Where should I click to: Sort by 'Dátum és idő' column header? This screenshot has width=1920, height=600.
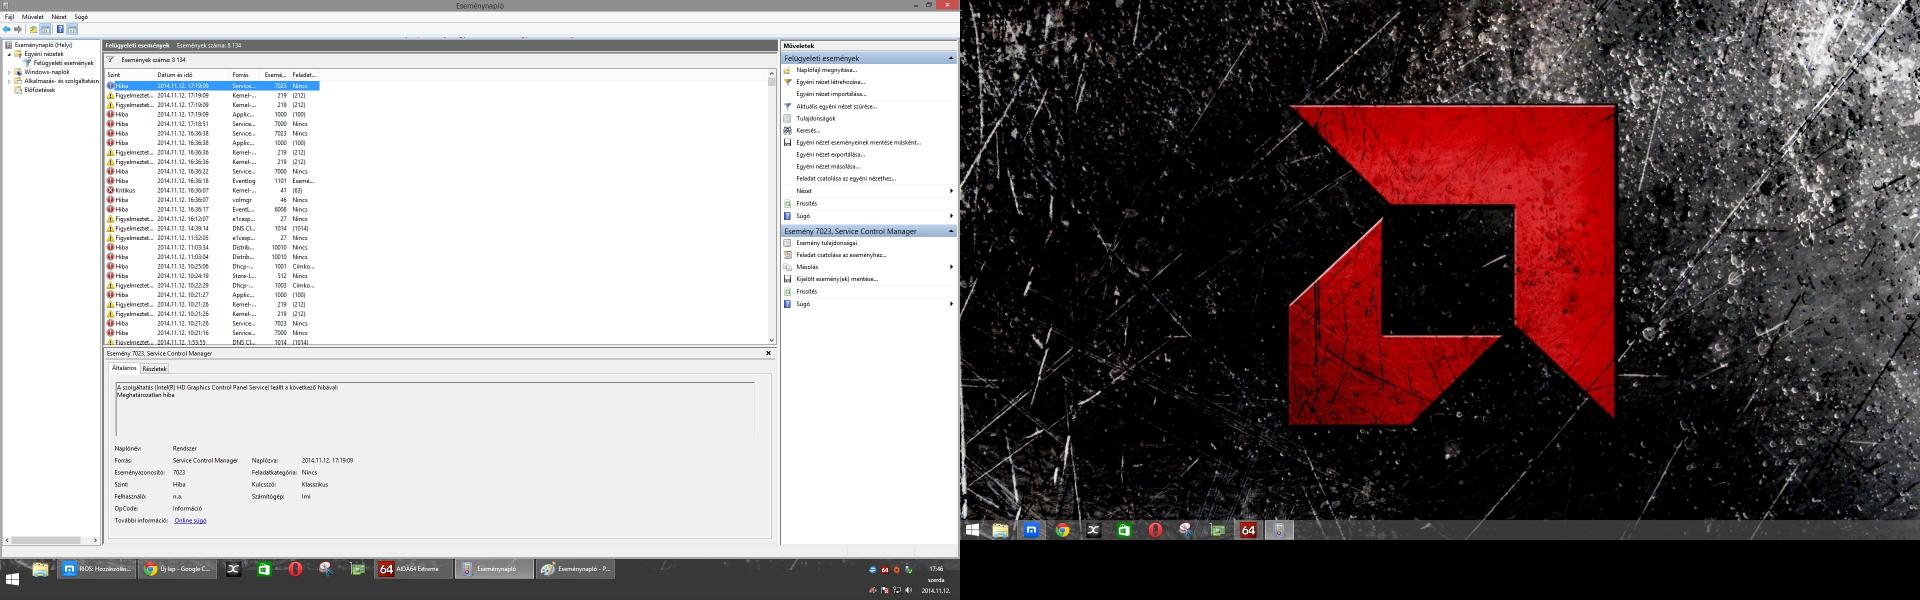point(192,75)
